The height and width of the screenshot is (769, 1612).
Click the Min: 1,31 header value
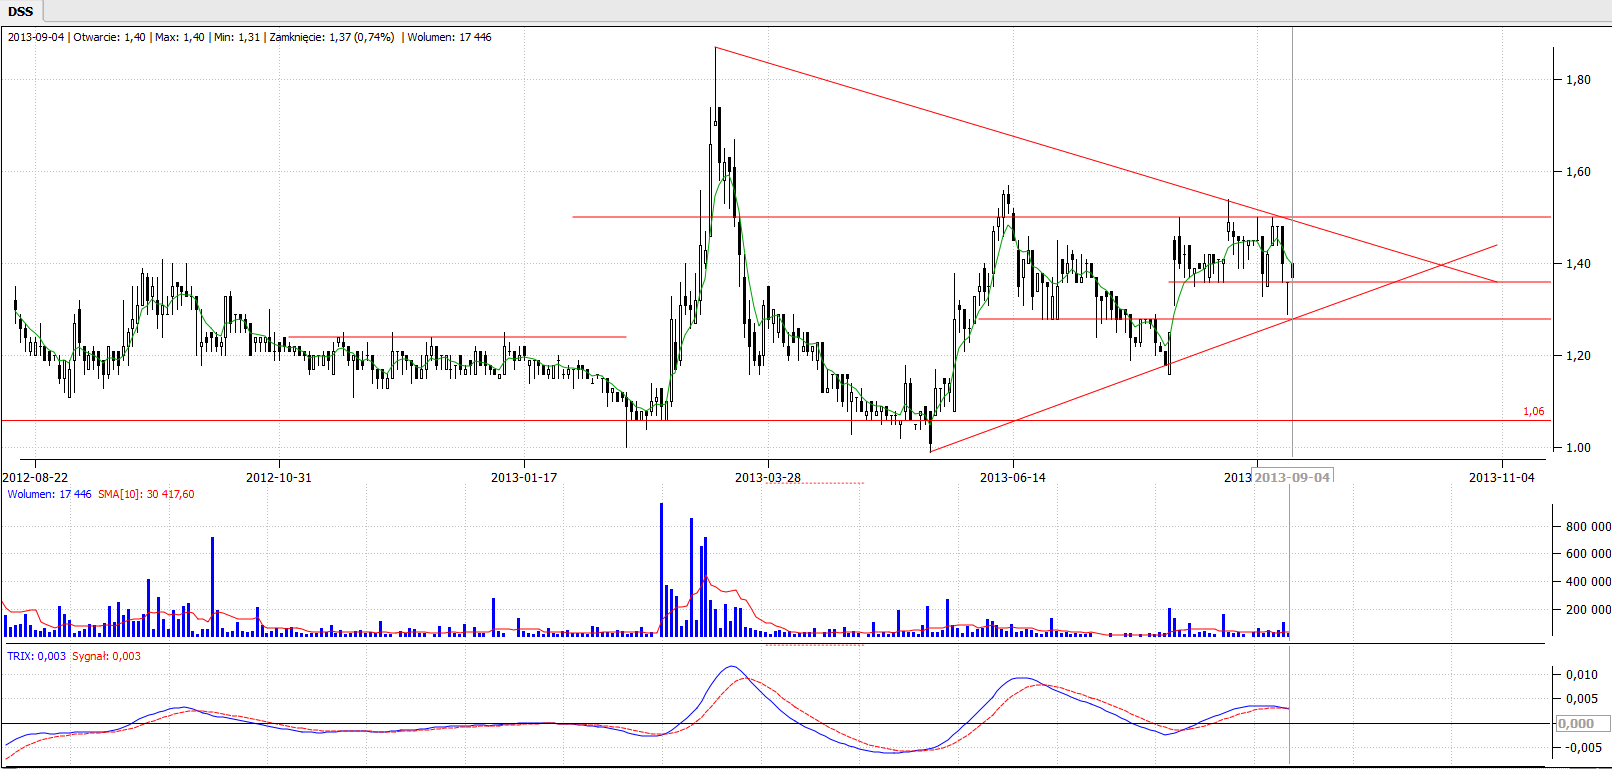point(237,37)
